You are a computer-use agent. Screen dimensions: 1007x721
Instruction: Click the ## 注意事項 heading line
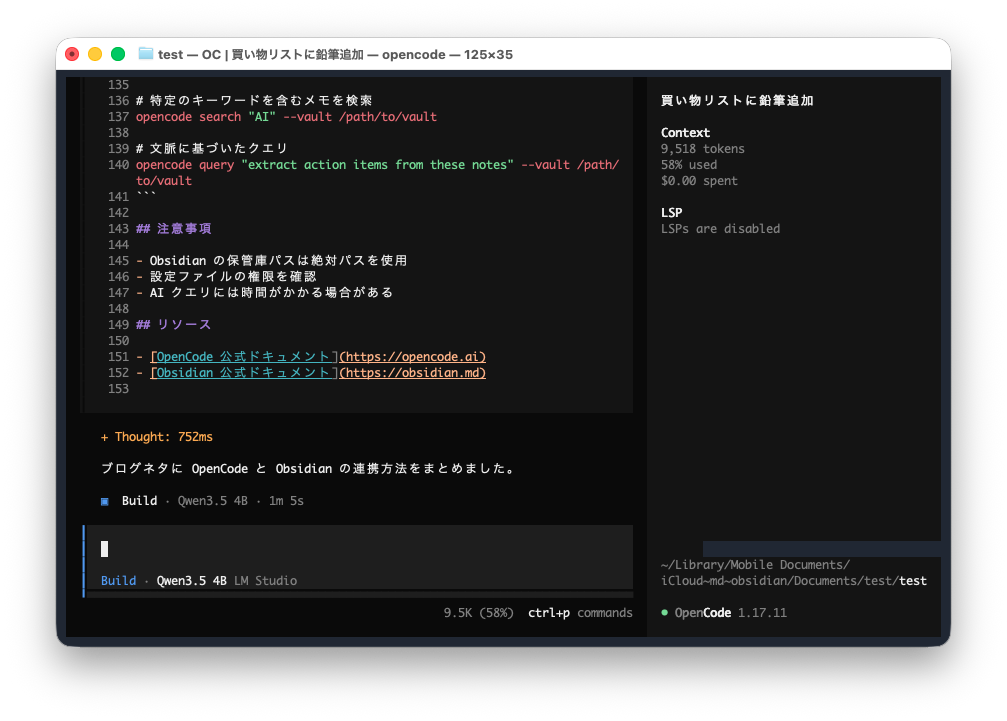173,229
